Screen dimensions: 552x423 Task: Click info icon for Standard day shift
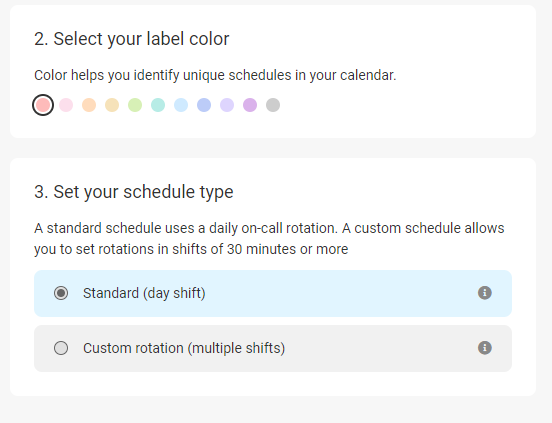tap(484, 293)
